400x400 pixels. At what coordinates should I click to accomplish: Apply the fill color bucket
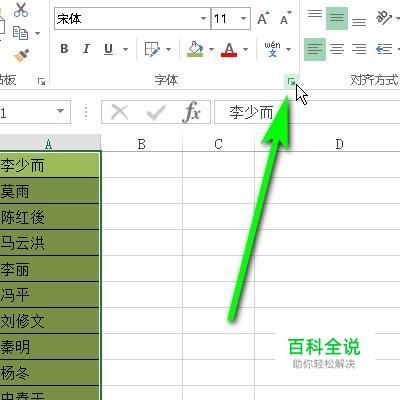pos(195,49)
